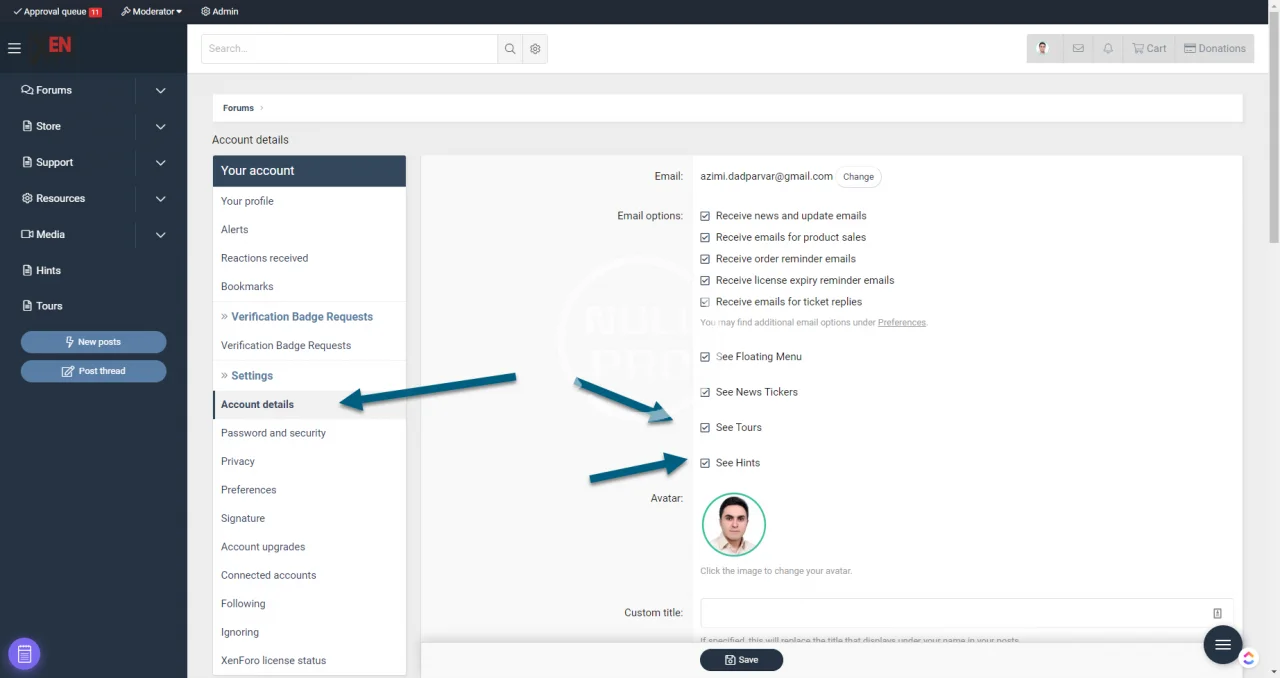Open the Moderator dropdown menu
The height and width of the screenshot is (678, 1280).
(151, 11)
